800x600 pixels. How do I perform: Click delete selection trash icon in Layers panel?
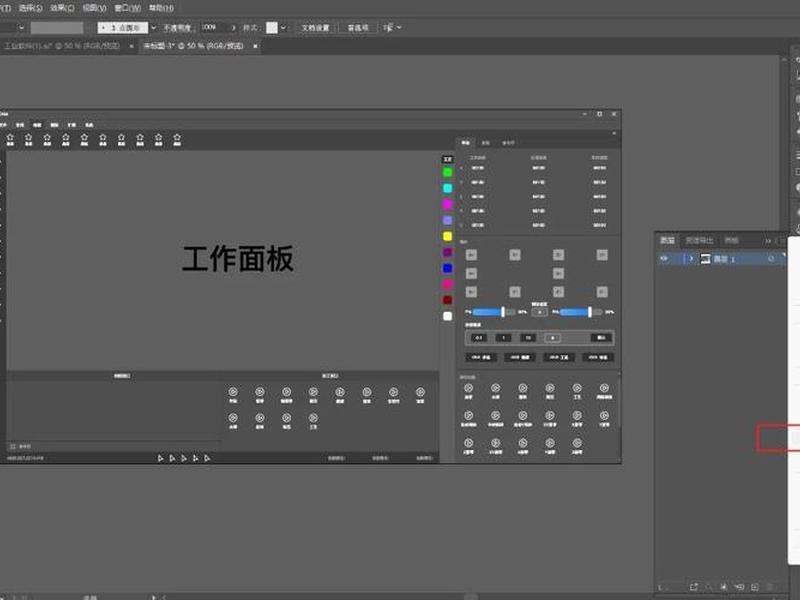click(770, 587)
